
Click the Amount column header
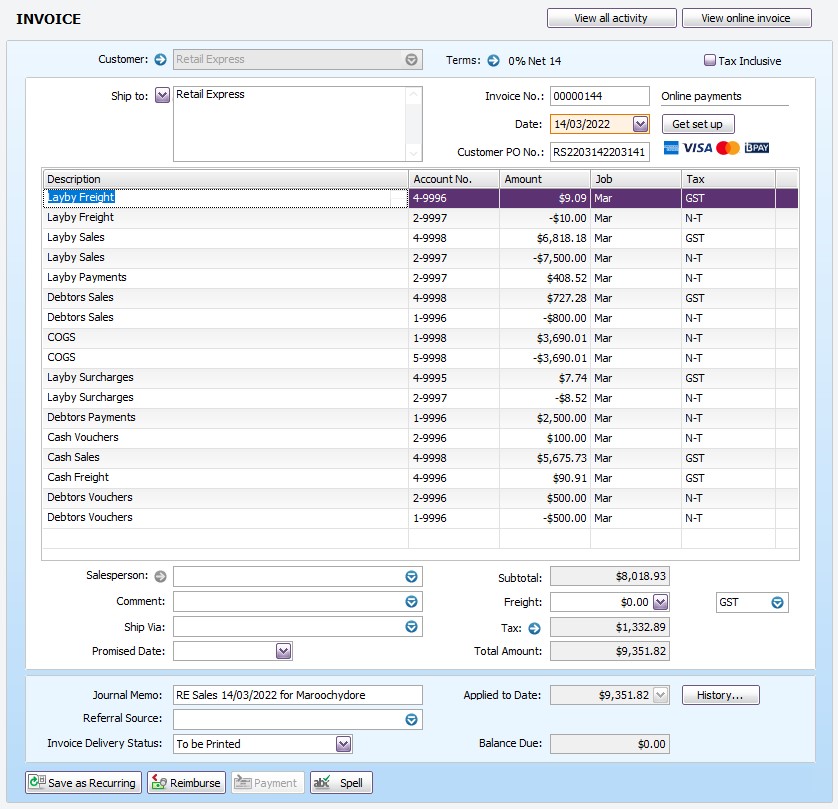click(x=545, y=179)
